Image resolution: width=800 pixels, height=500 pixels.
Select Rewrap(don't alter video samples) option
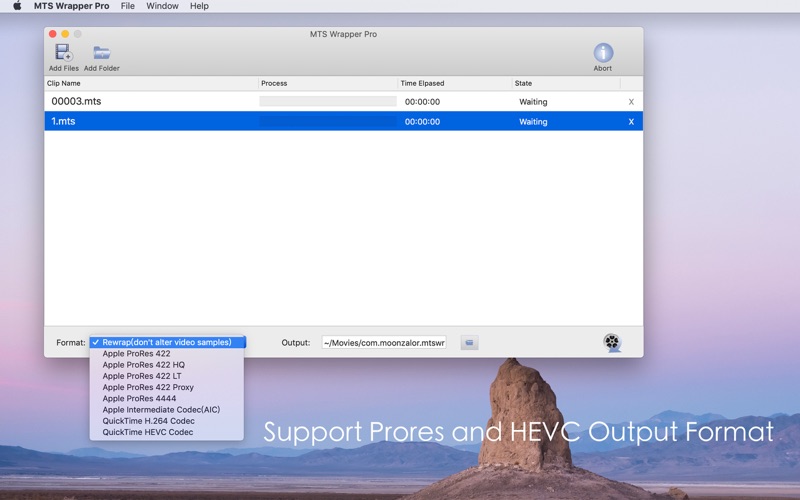point(167,342)
